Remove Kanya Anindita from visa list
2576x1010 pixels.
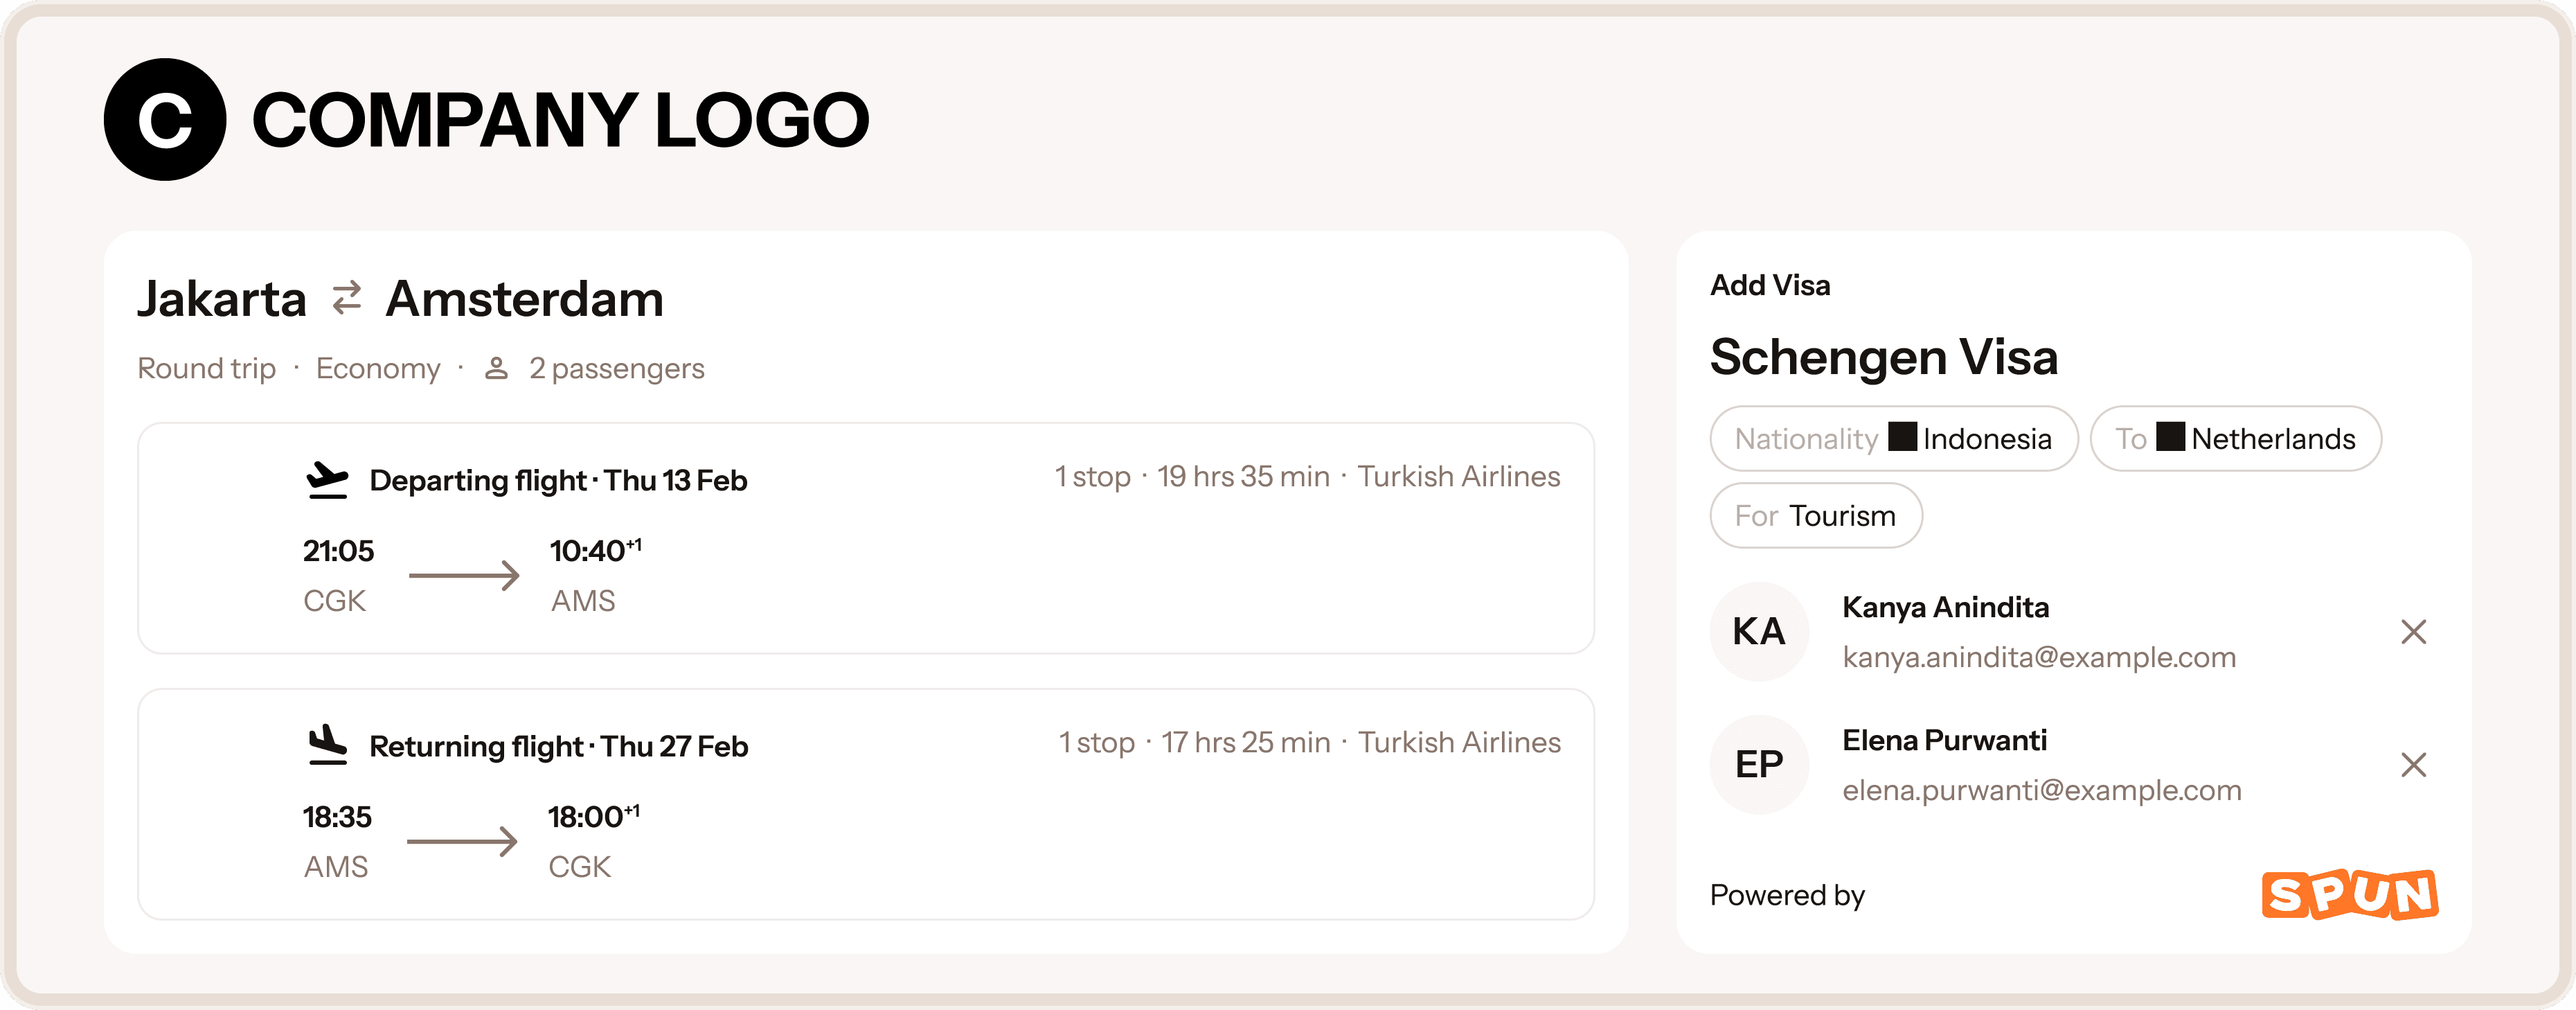pos(2413,632)
